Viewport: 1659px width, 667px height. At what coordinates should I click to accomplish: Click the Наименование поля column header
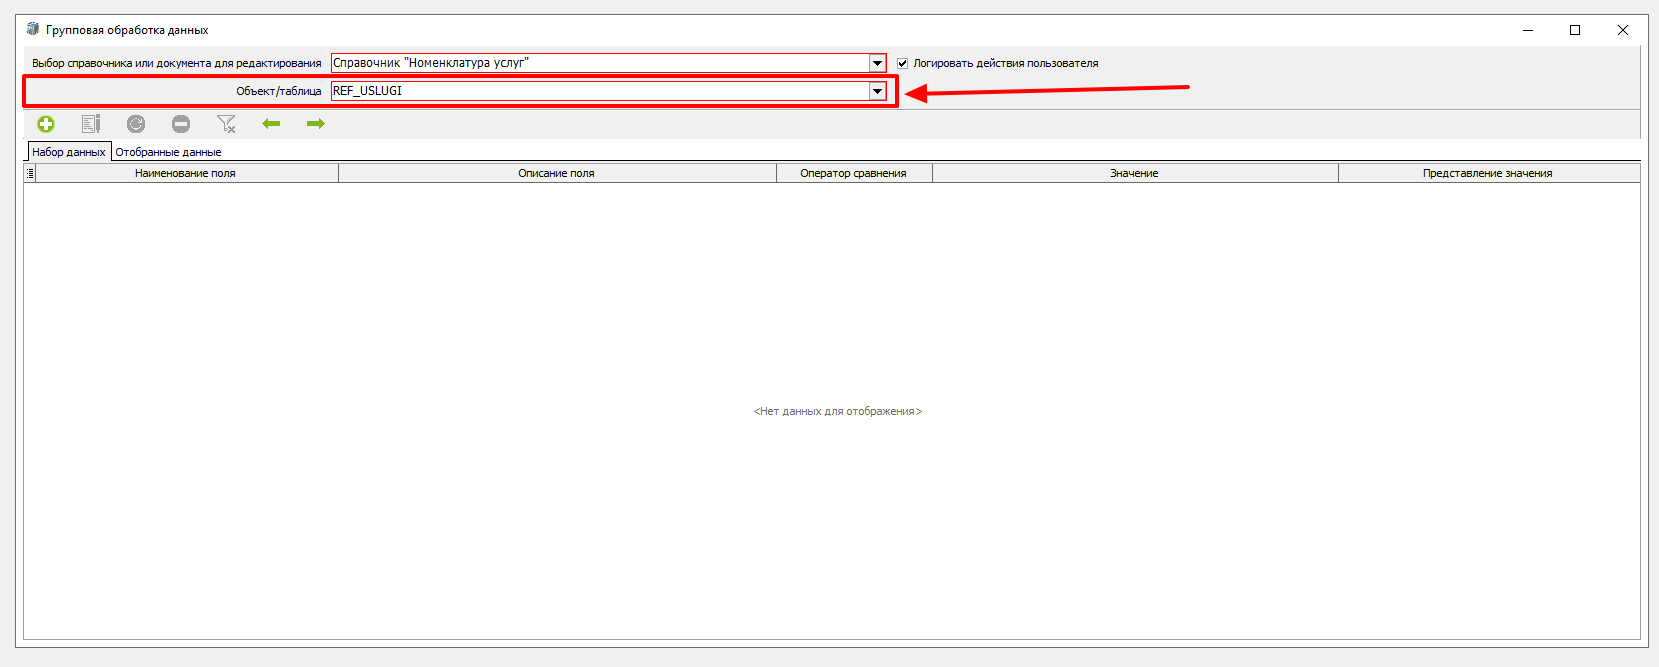[x=186, y=173]
